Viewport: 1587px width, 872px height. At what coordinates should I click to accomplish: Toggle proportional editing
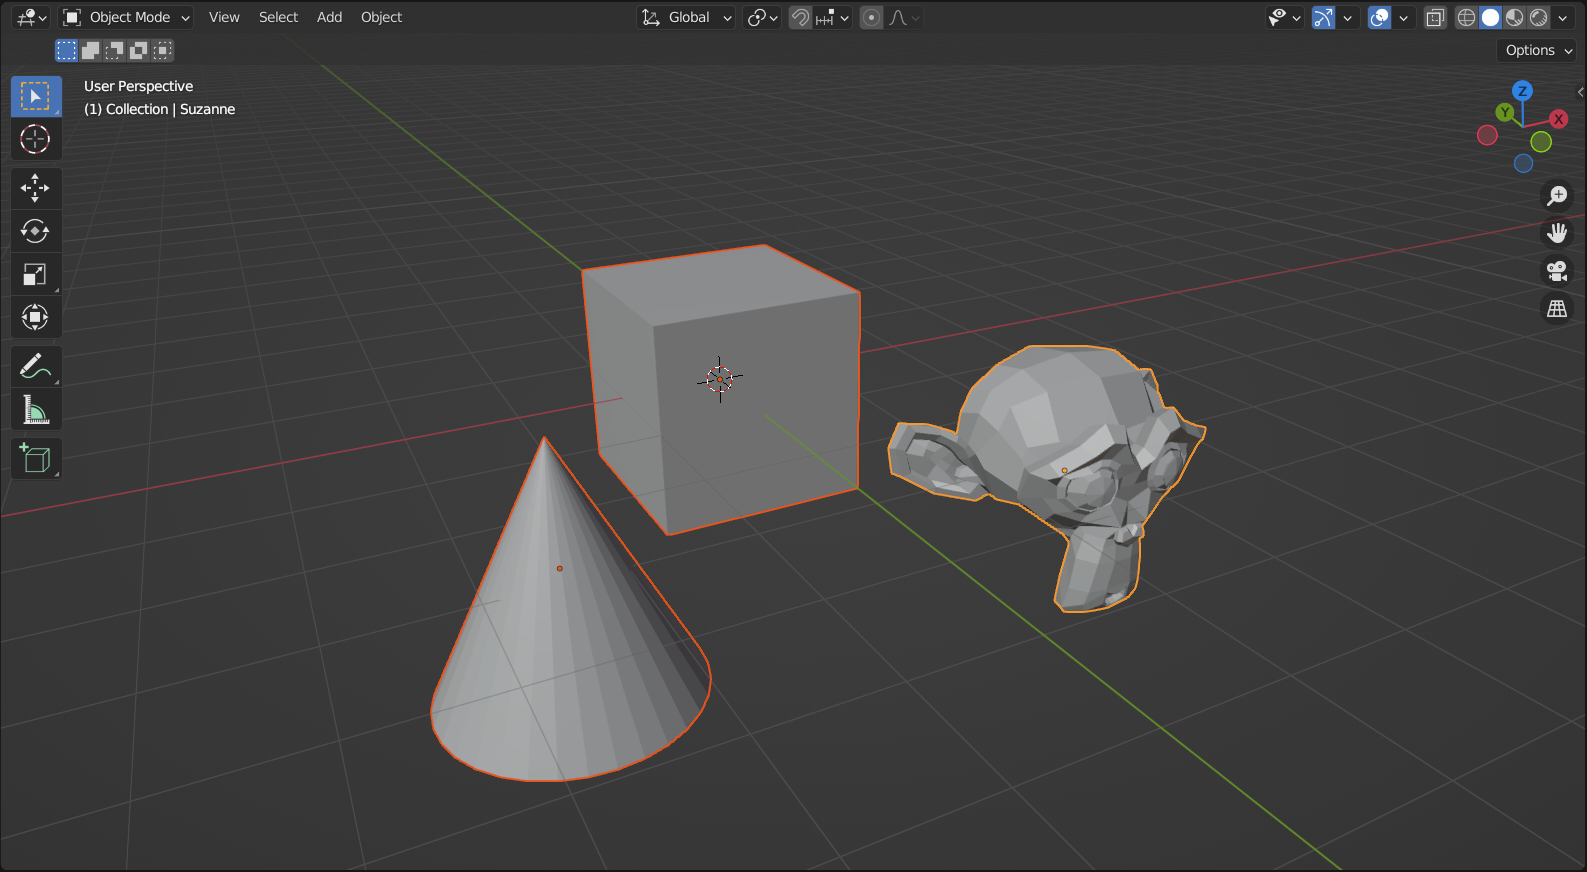(x=872, y=17)
